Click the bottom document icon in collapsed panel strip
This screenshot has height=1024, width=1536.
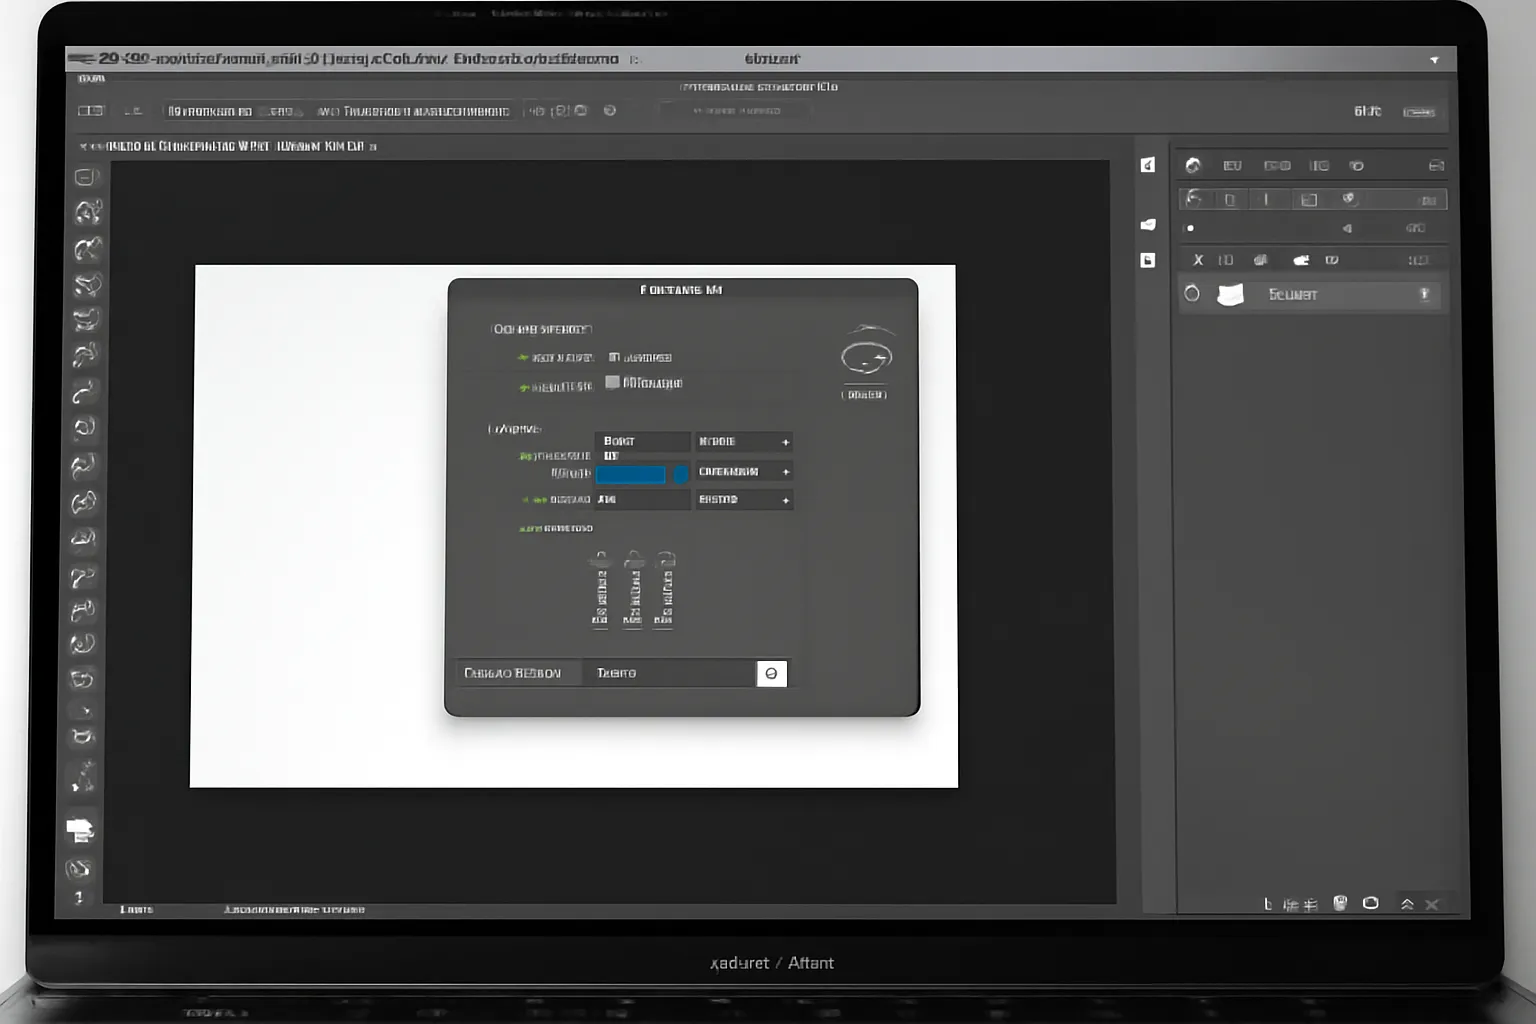point(1148,260)
